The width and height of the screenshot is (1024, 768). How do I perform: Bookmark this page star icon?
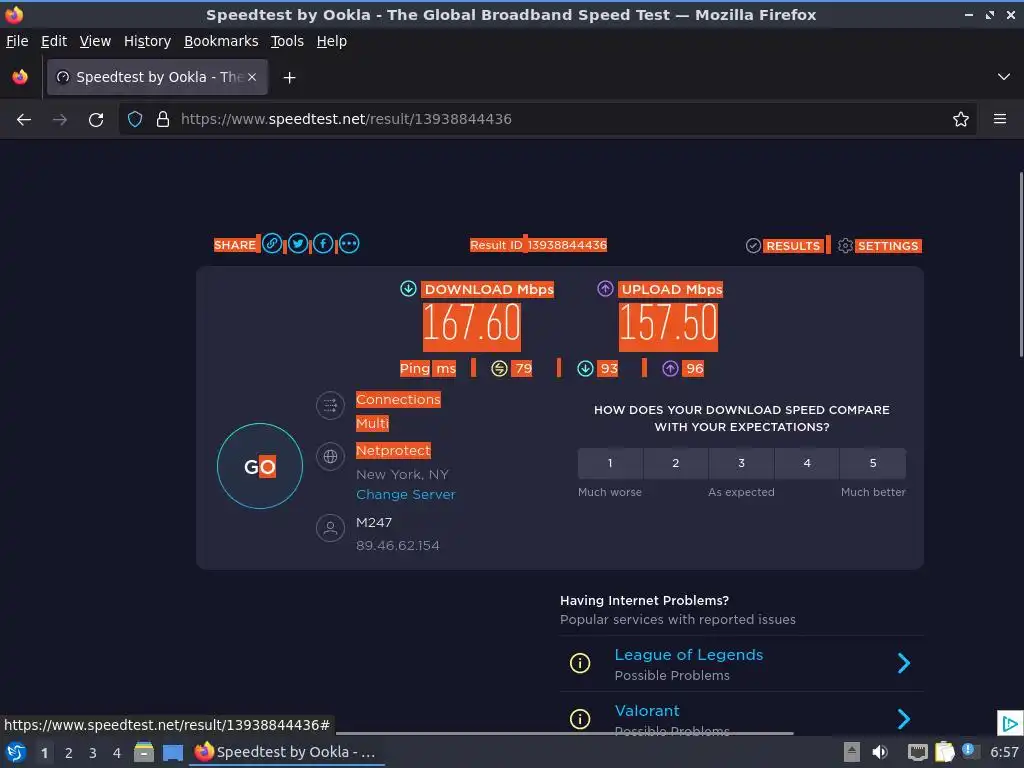[x=961, y=119]
